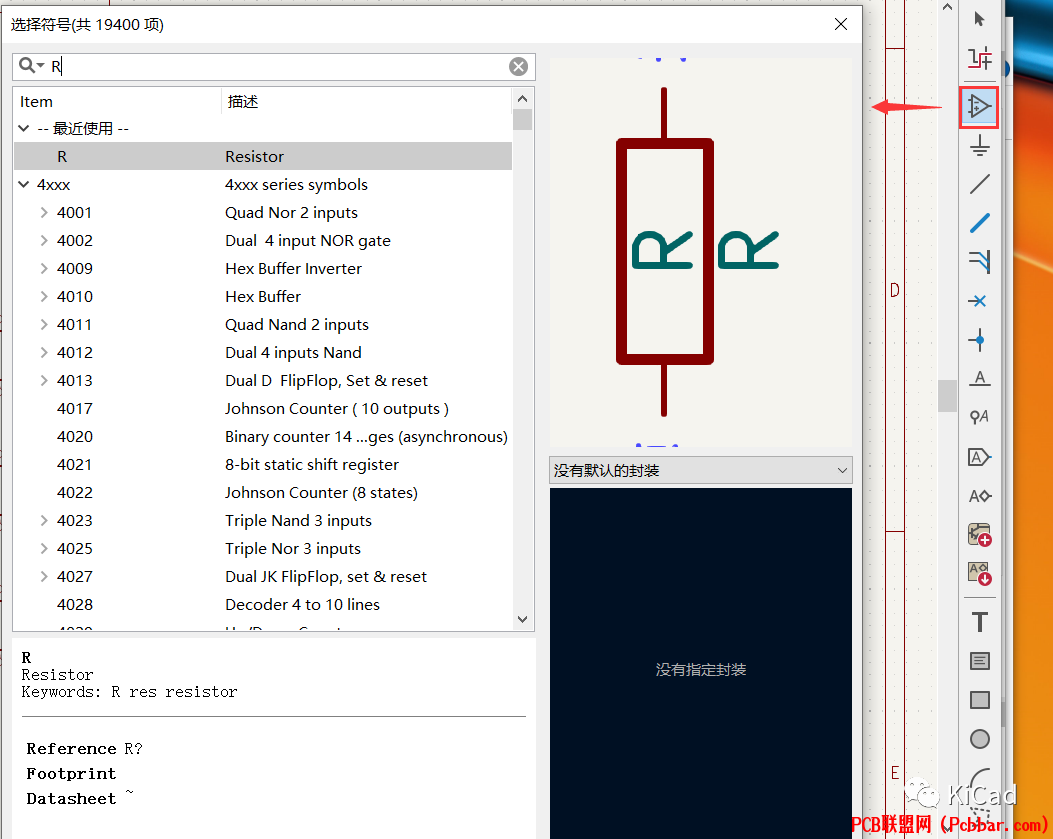The image size is (1053, 839).
Task: Expand the 4023 symbol entry
Action: coord(44,521)
